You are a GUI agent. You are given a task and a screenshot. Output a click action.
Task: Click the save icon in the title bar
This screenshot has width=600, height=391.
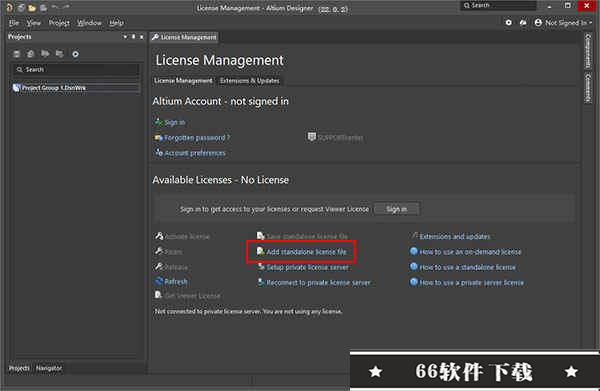point(21,8)
